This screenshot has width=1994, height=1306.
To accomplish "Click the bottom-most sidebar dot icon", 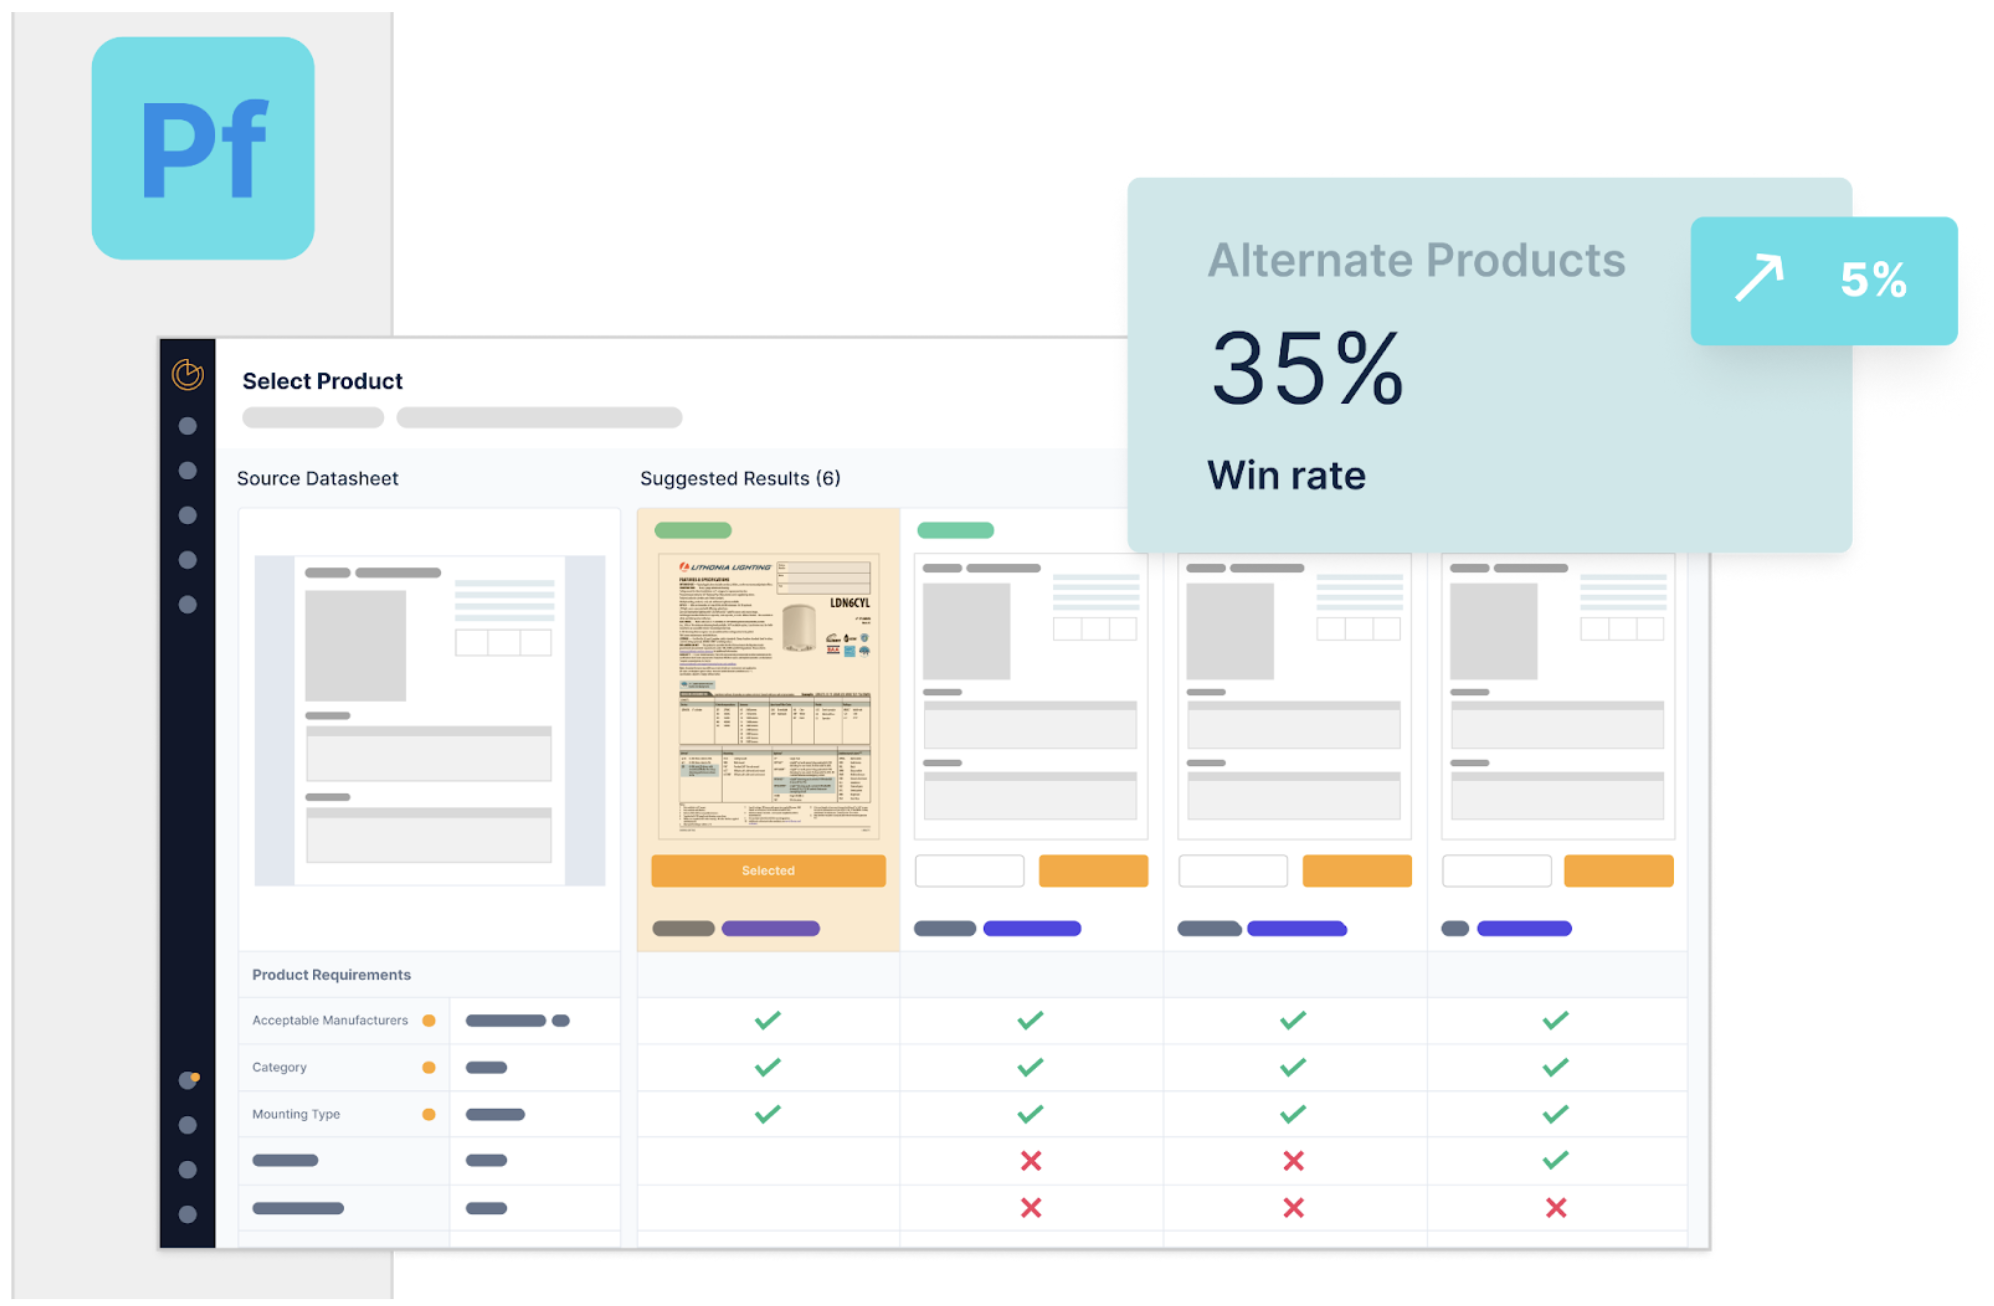I will point(187,1214).
